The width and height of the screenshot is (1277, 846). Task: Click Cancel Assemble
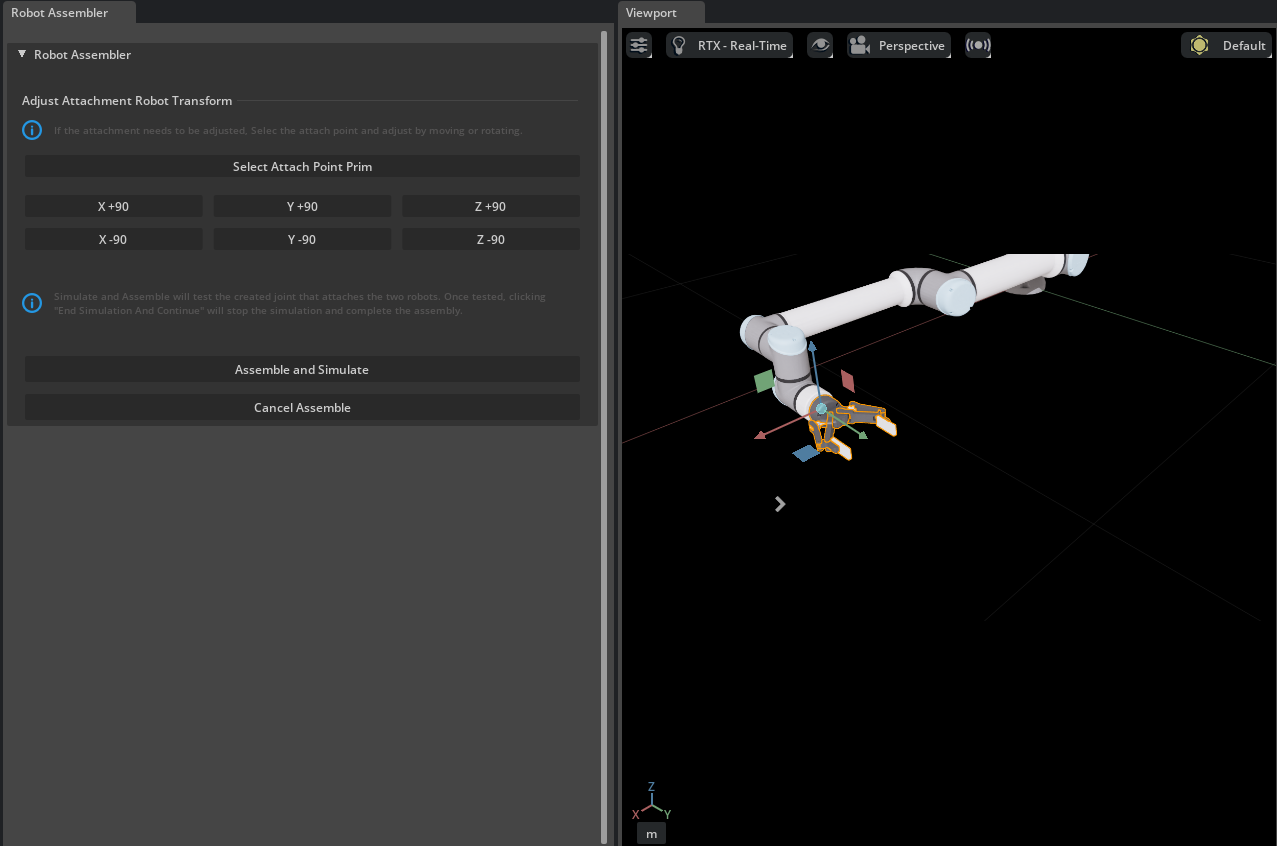coord(302,407)
